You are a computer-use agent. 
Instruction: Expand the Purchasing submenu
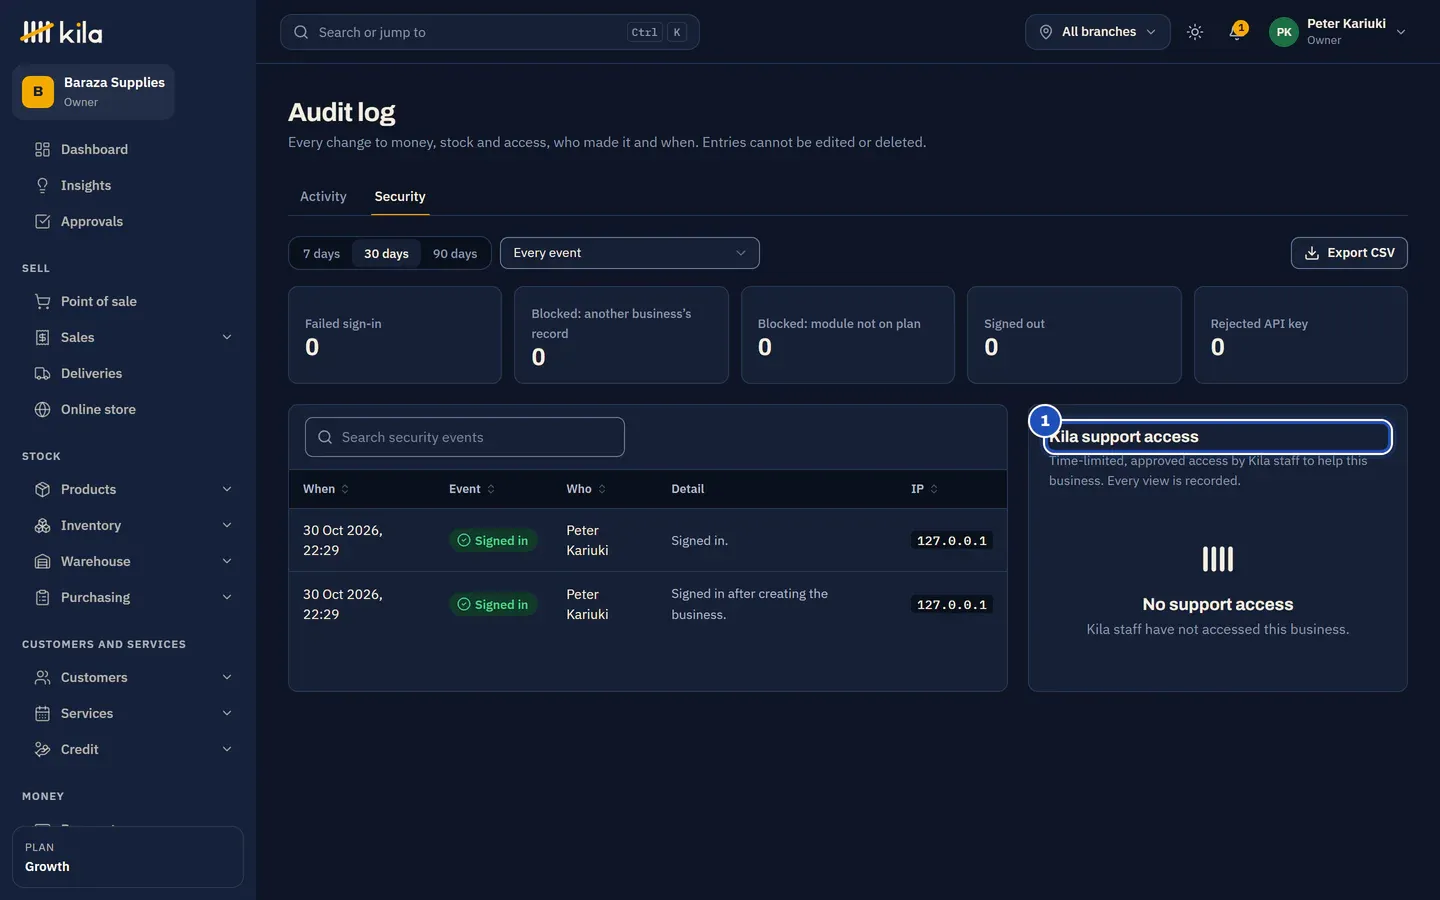[227, 597]
